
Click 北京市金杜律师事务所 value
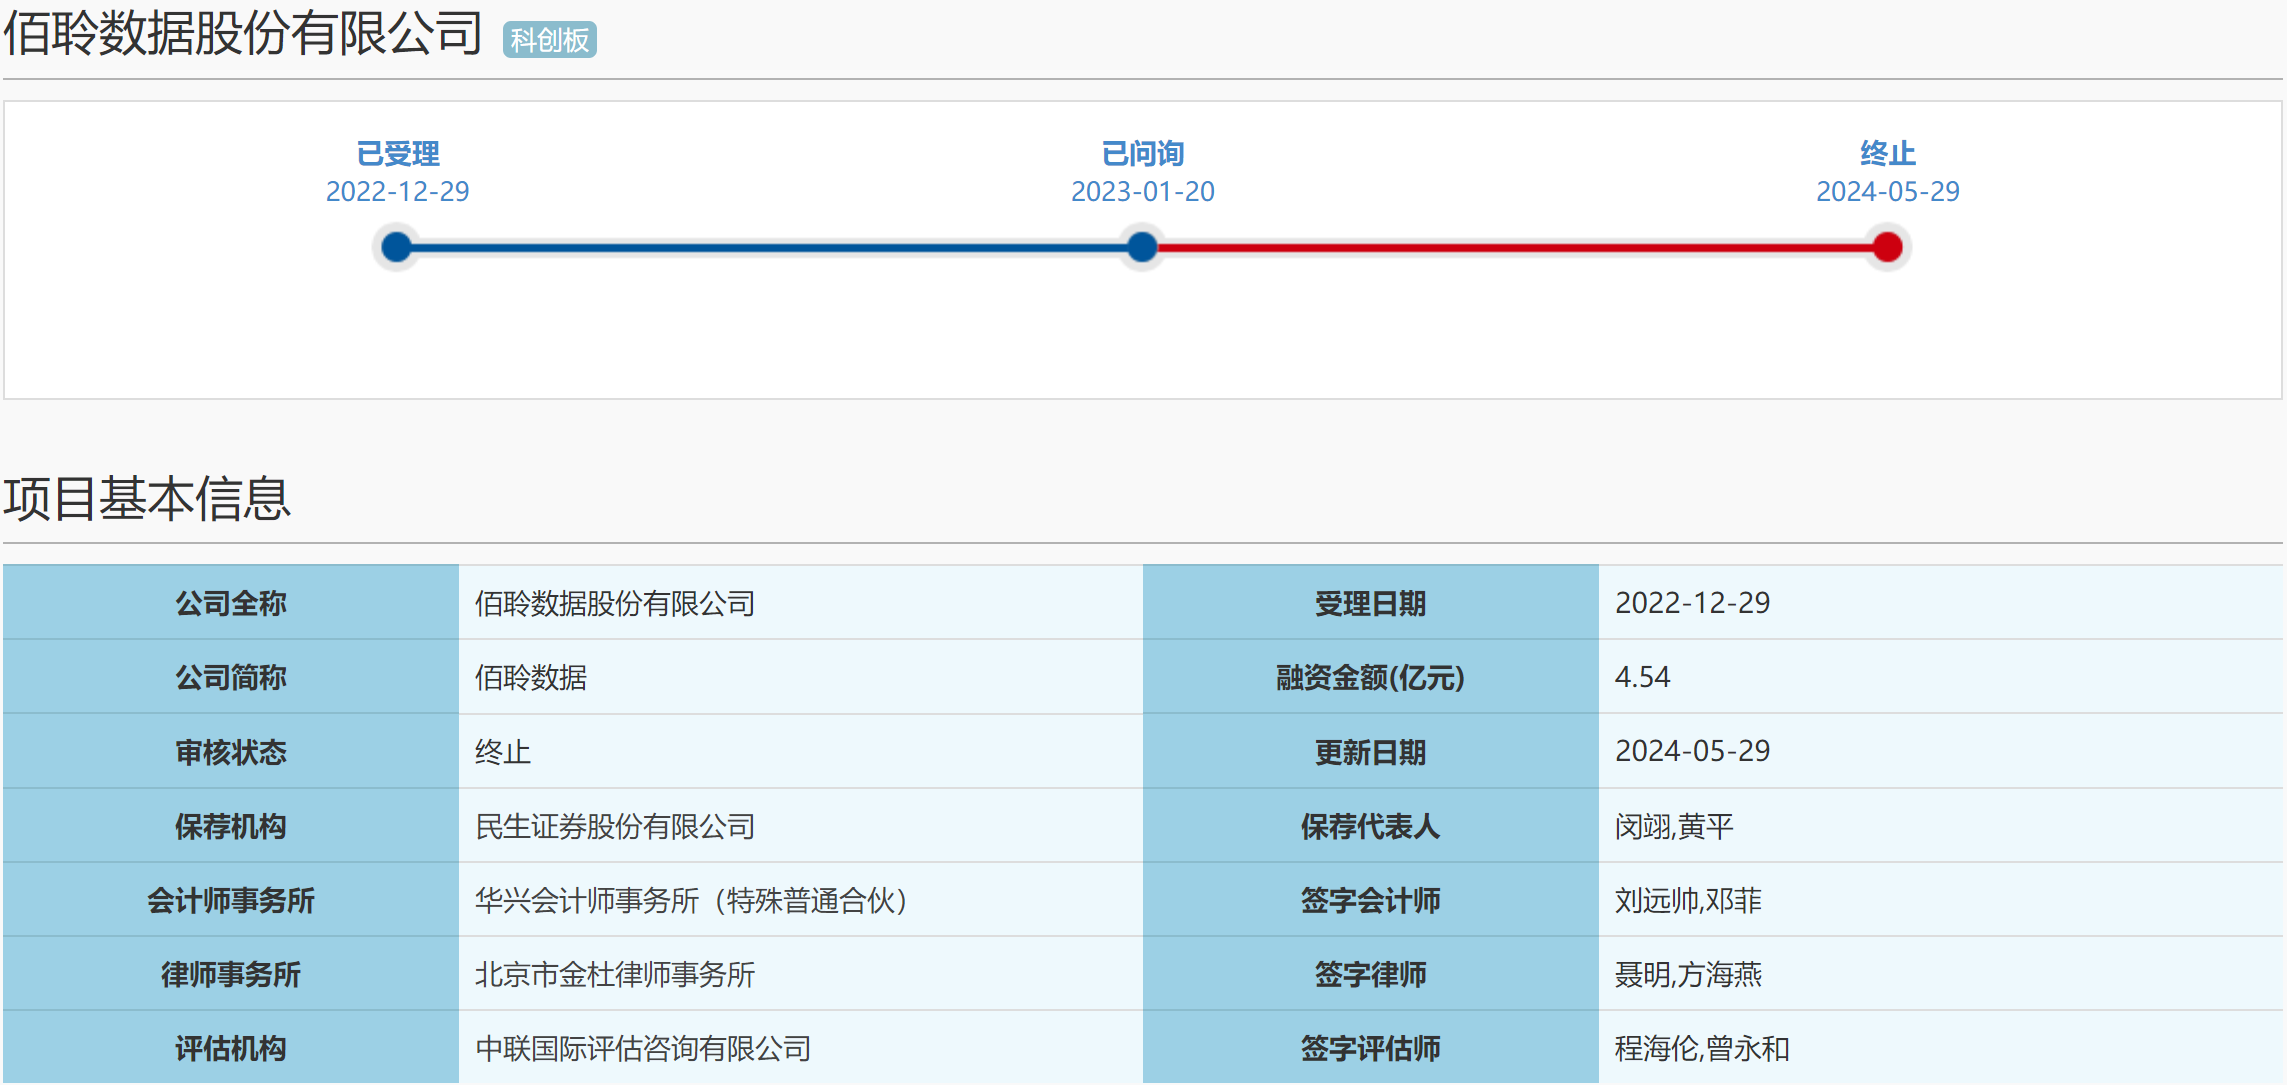click(x=615, y=974)
